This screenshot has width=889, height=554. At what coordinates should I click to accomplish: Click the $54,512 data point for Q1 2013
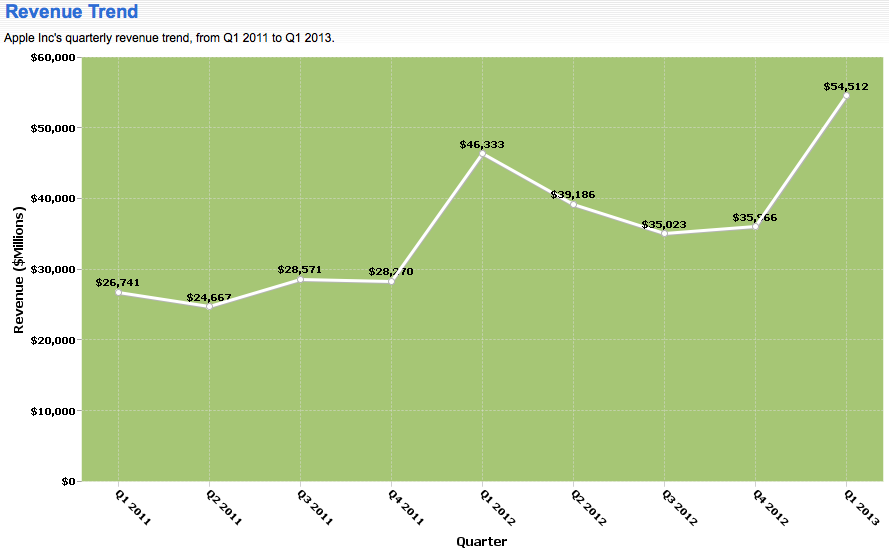click(846, 96)
